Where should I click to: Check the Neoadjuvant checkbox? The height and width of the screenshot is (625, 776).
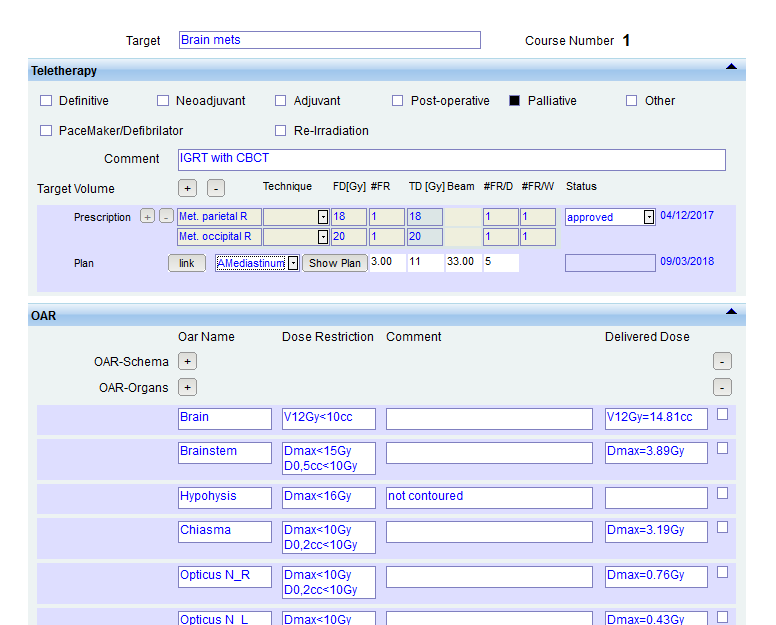pos(163,100)
